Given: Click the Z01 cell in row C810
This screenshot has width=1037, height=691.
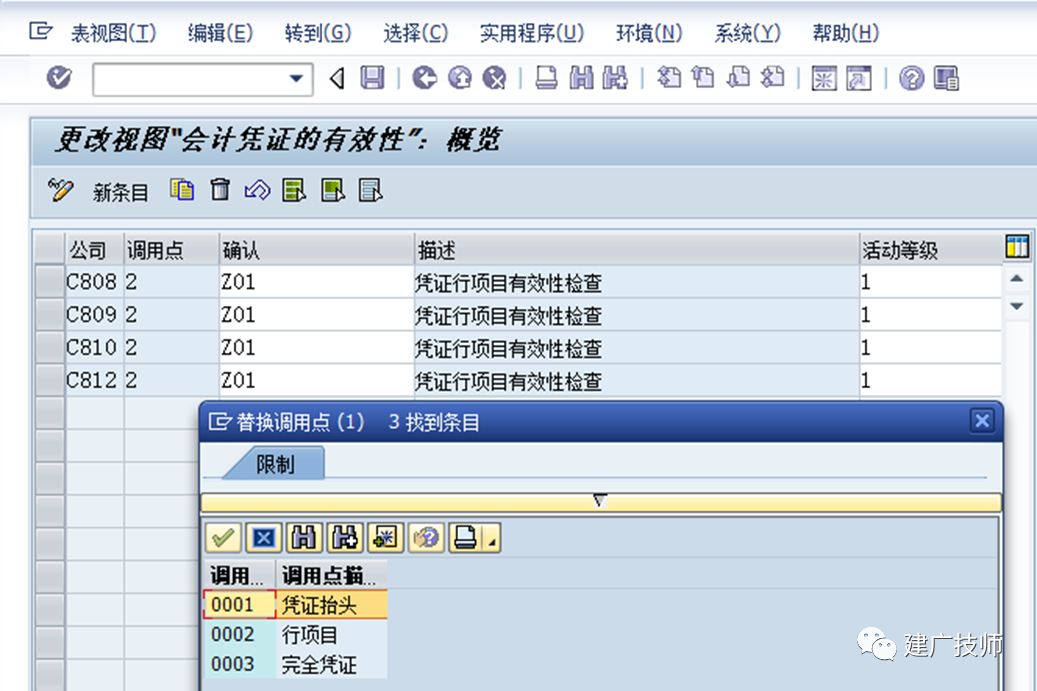Looking at the screenshot, I should pyautogui.click(x=316, y=347).
